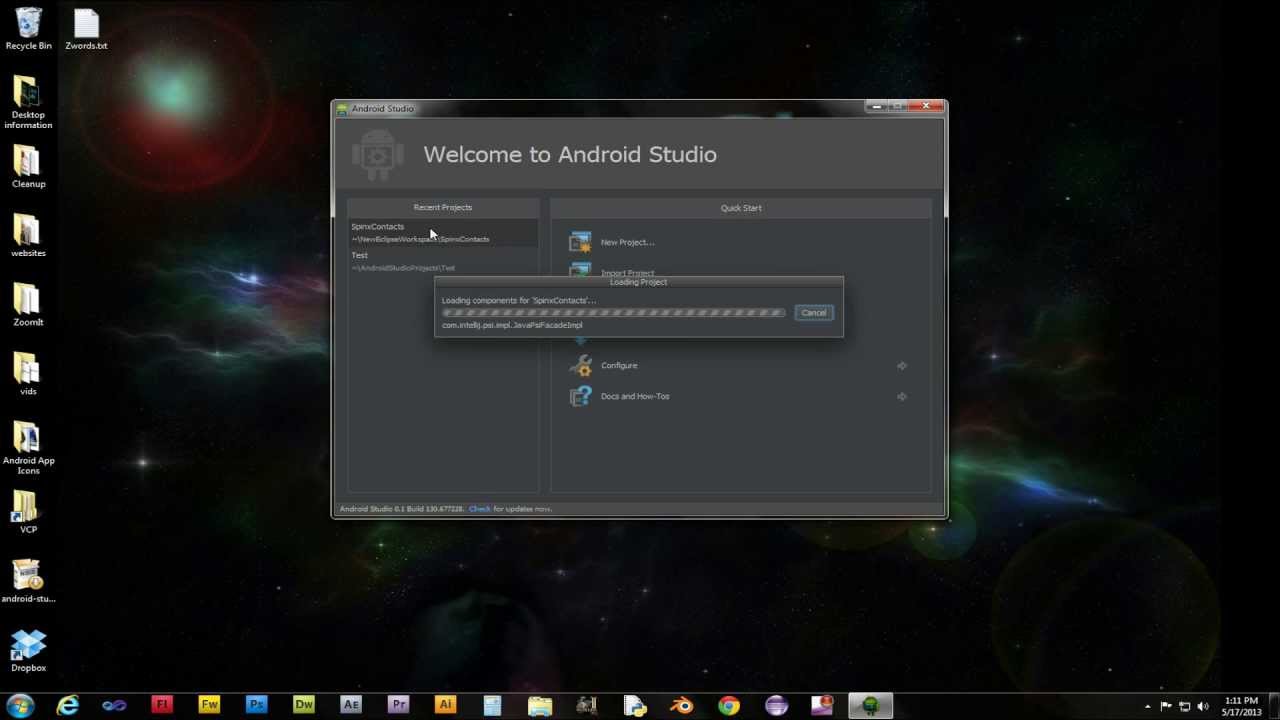Select the Cleanup folder on the desktop
Image resolution: width=1280 pixels, height=720 pixels.
pyautogui.click(x=28, y=167)
